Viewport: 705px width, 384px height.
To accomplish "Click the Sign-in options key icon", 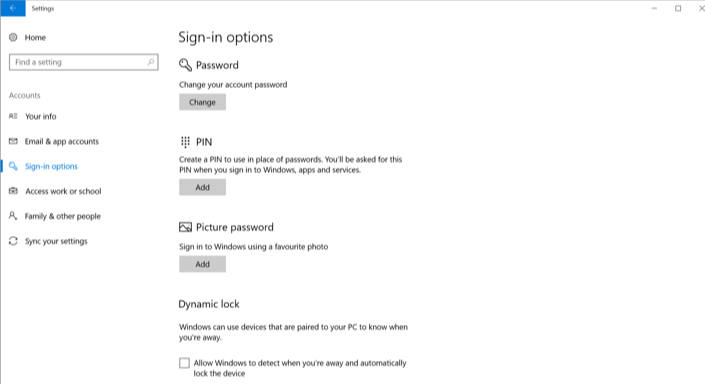I will [x=13, y=166].
